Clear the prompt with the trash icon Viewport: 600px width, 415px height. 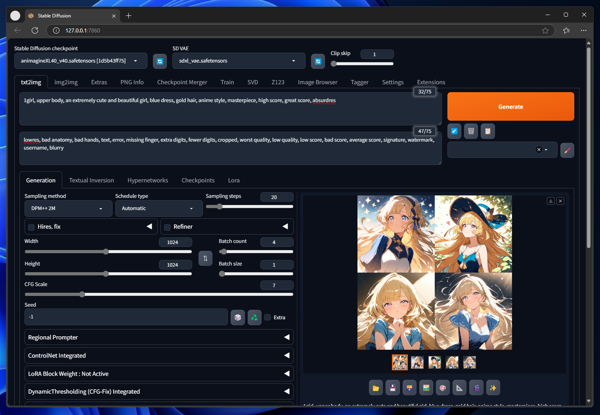coord(471,131)
